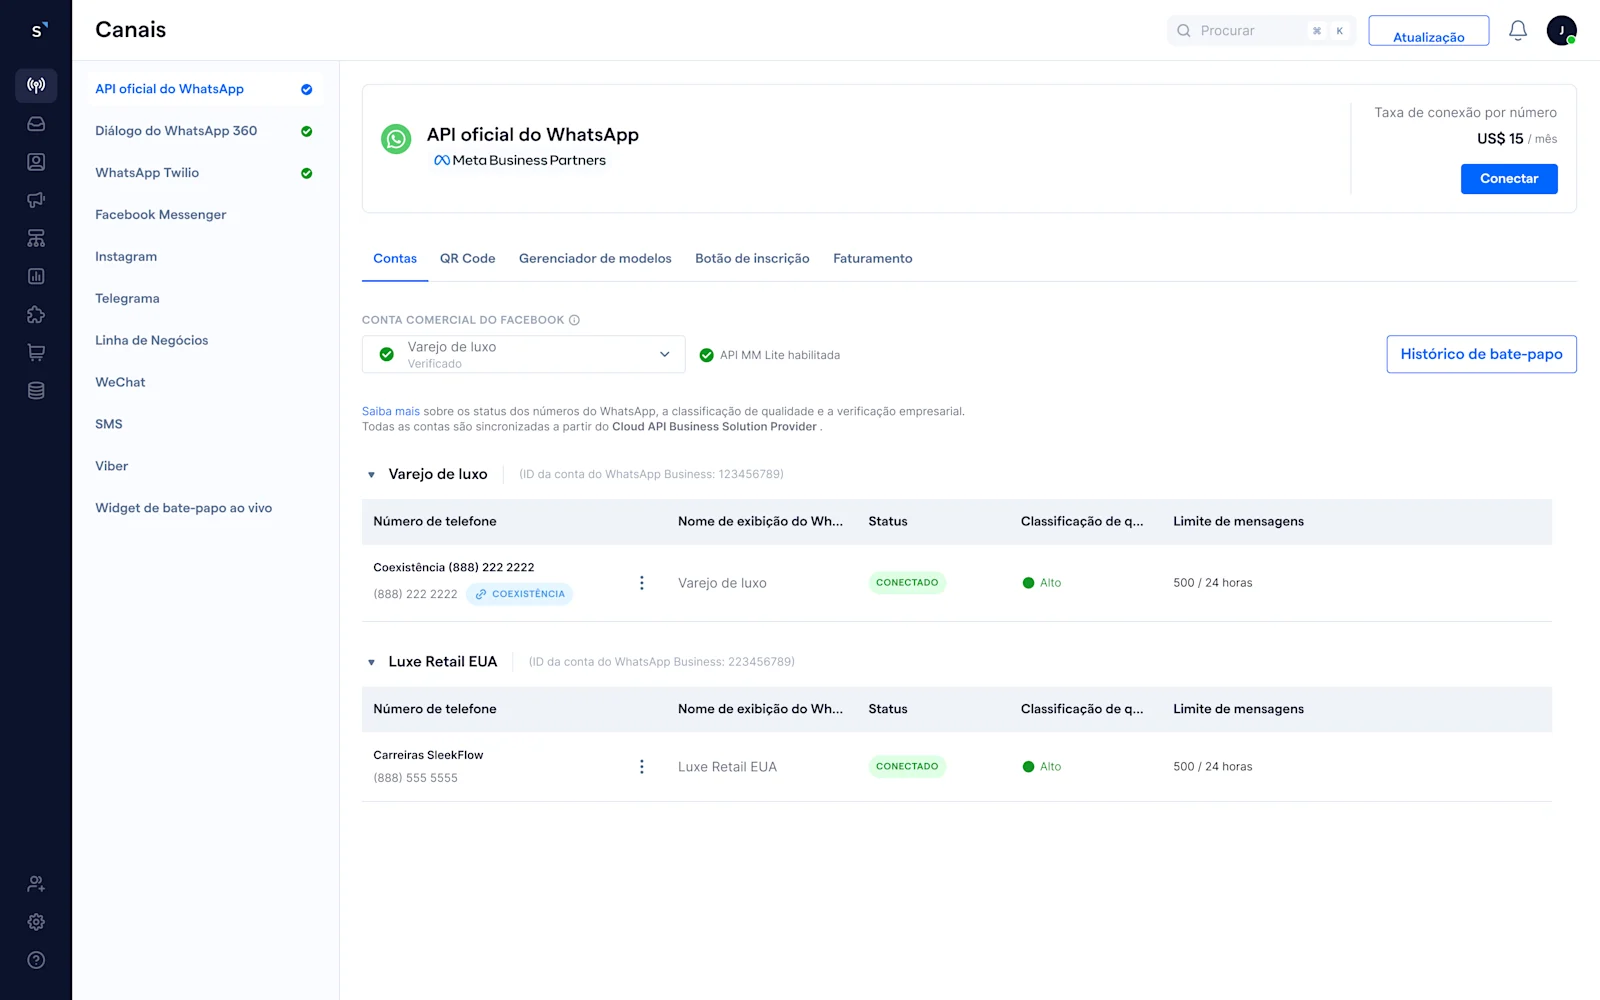Collapse the Varejo de luxo section triangle
The height and width of the screenshot is (1000, 1600).
point(371,475)
